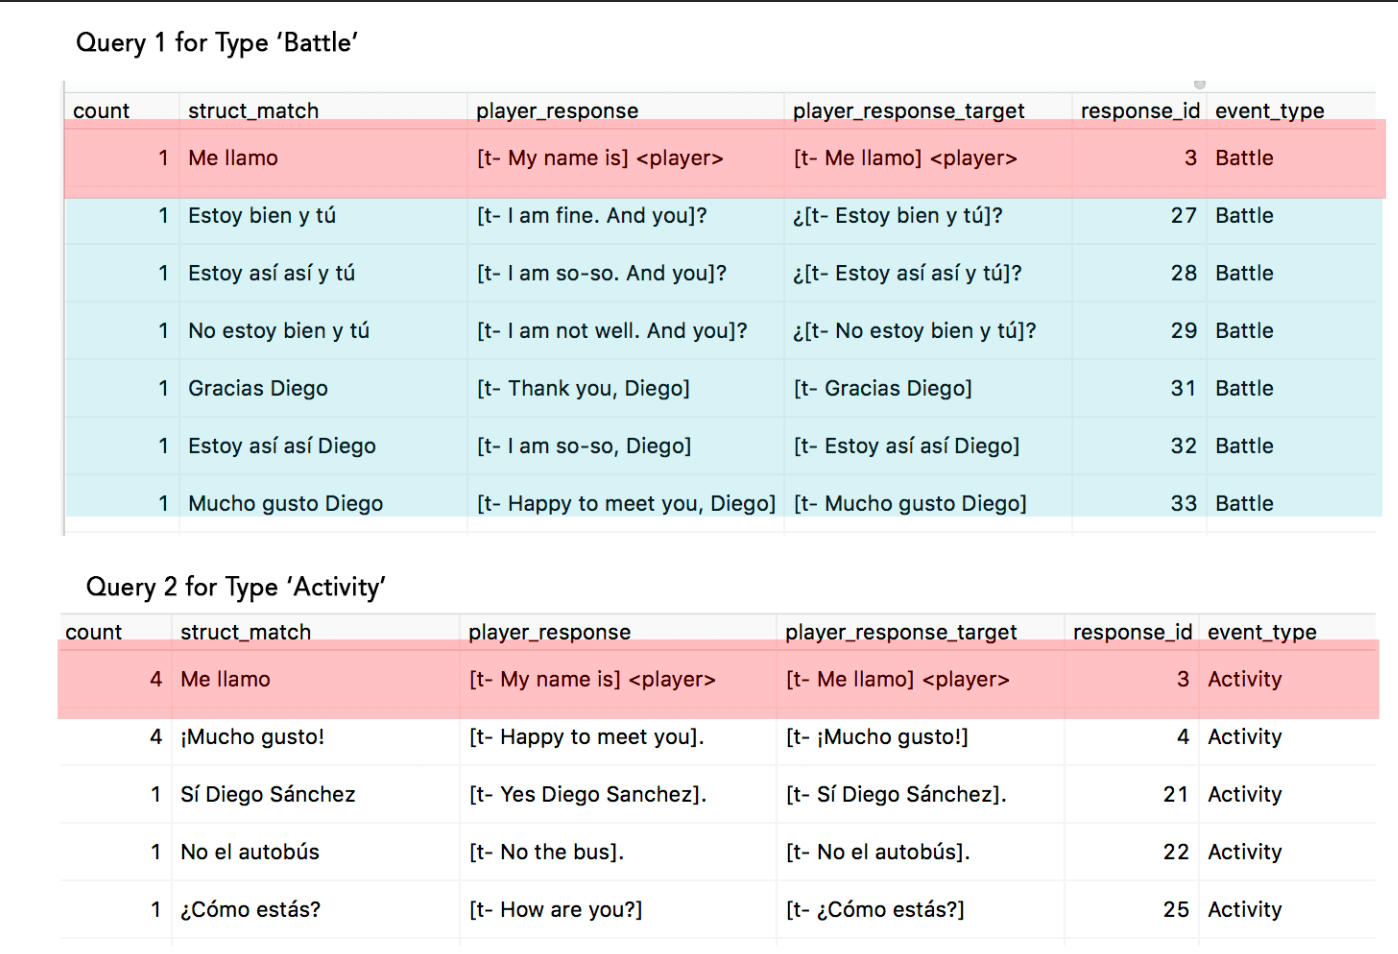
Task: Select the '¿Cómo estás?' struct_match cell
Action: point(250,910)
